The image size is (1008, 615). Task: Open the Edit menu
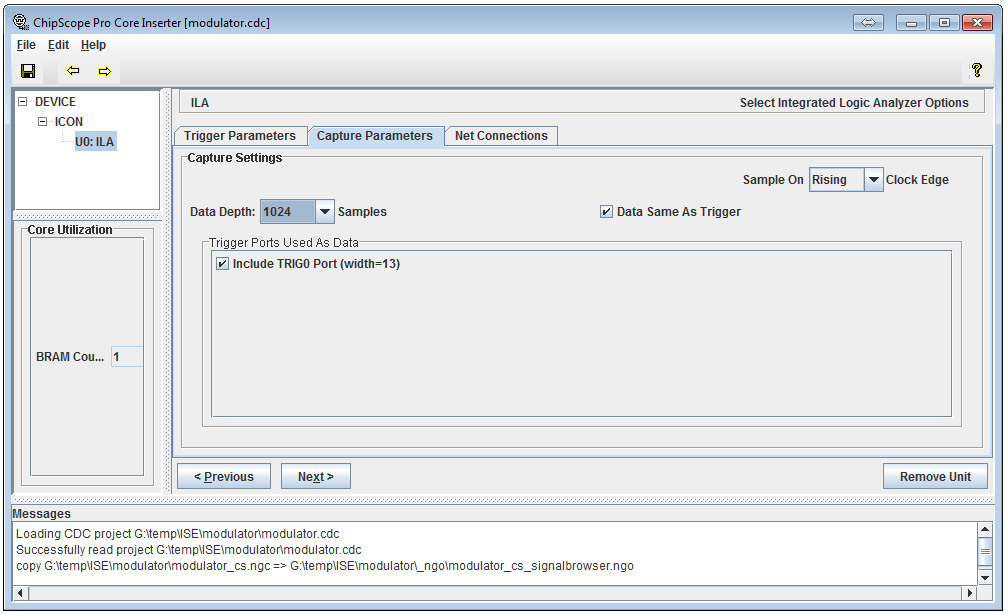(x=58, y=45)
